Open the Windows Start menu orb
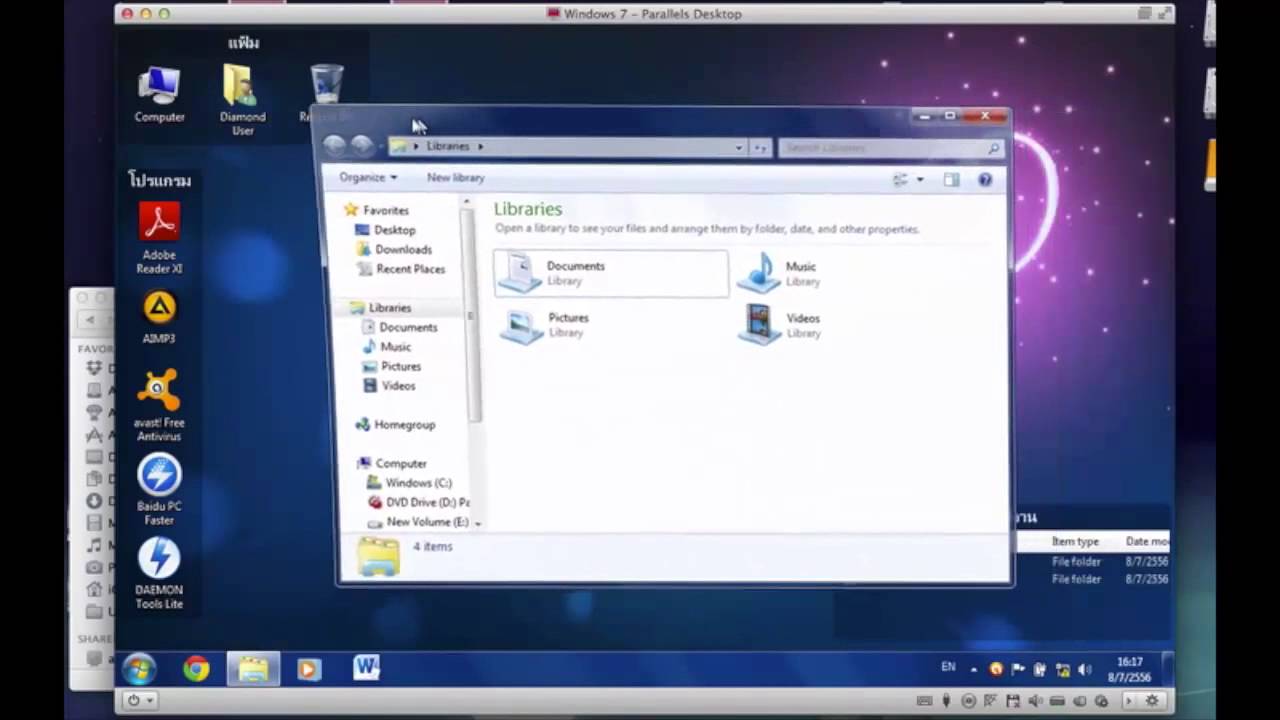Image resolution: width=1280 pixels, height=720 pixels. point(139,669)
